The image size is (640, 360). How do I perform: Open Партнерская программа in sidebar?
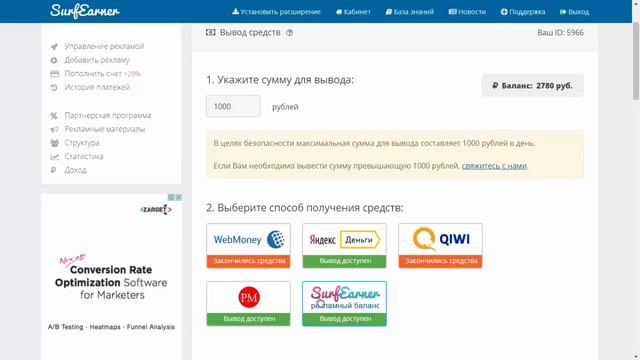108,116
